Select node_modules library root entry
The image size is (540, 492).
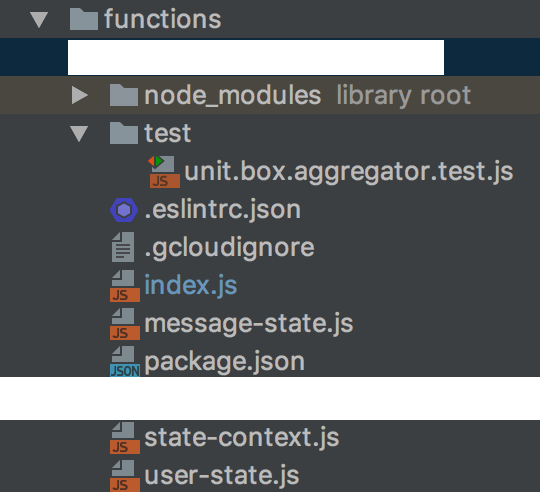point(308,95)
